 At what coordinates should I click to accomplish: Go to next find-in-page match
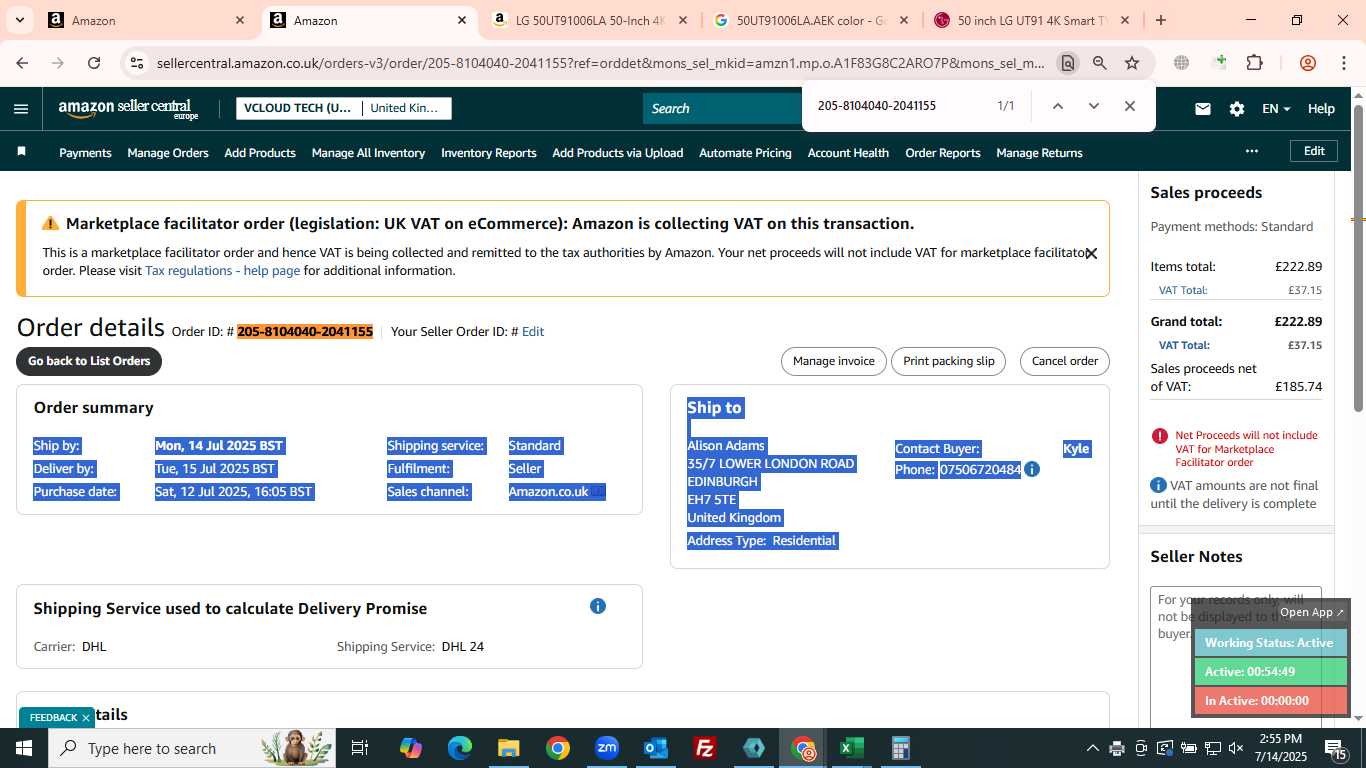tap(1093, 106)
